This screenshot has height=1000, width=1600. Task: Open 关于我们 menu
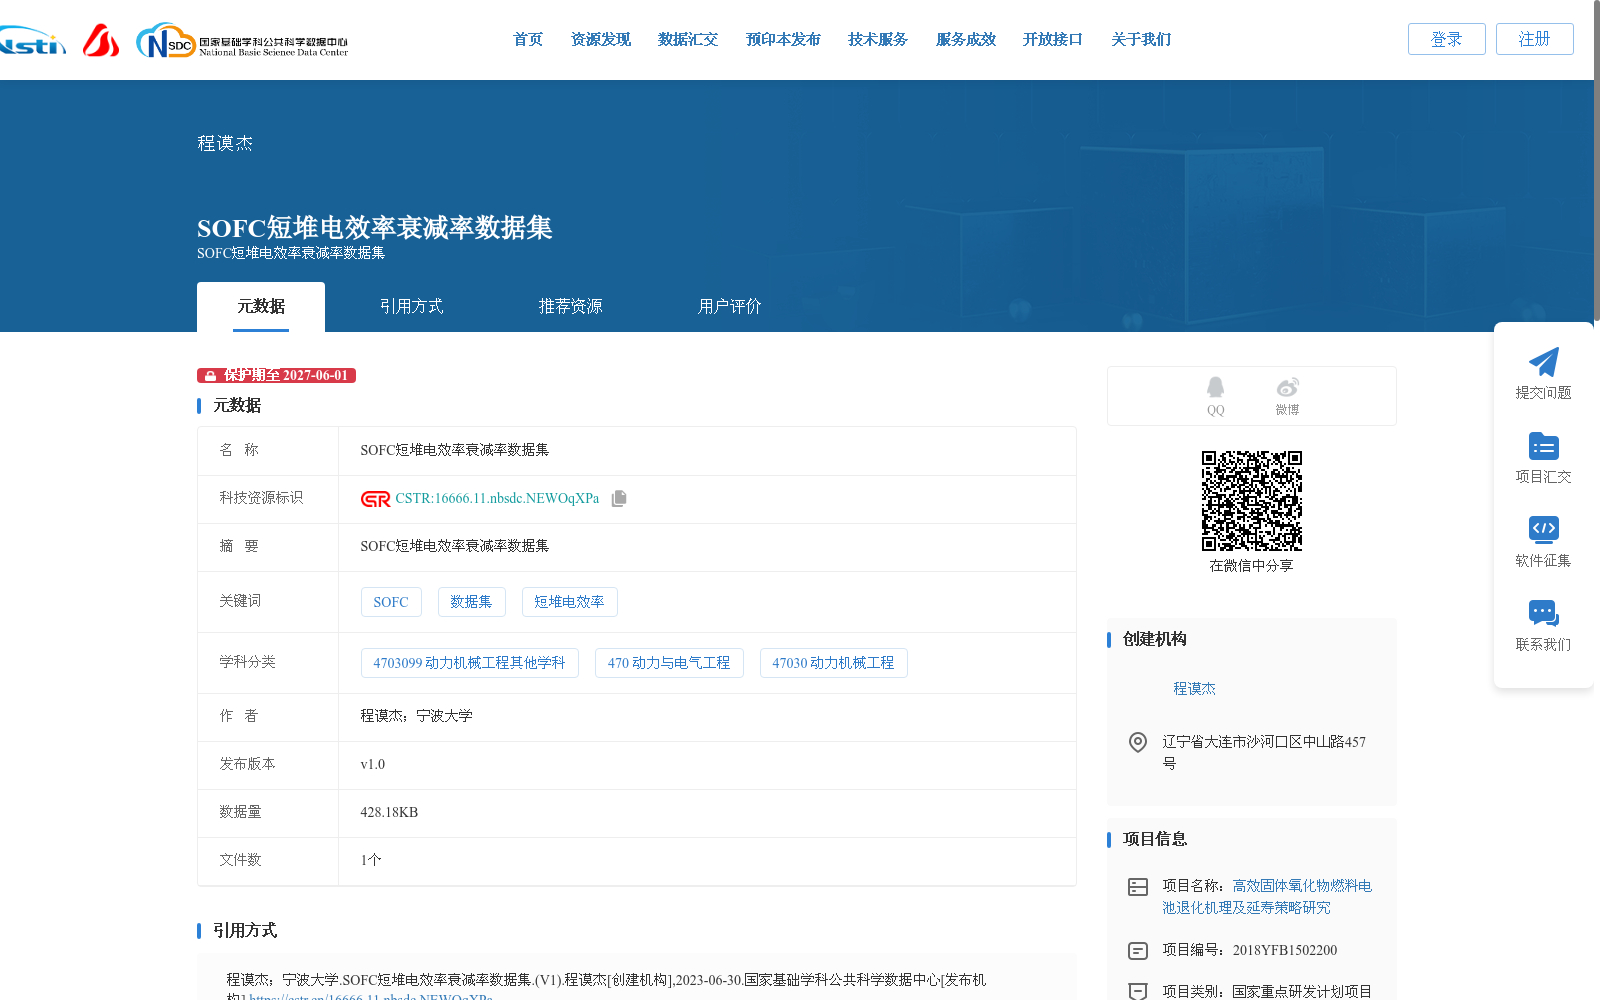point(1141,40)
